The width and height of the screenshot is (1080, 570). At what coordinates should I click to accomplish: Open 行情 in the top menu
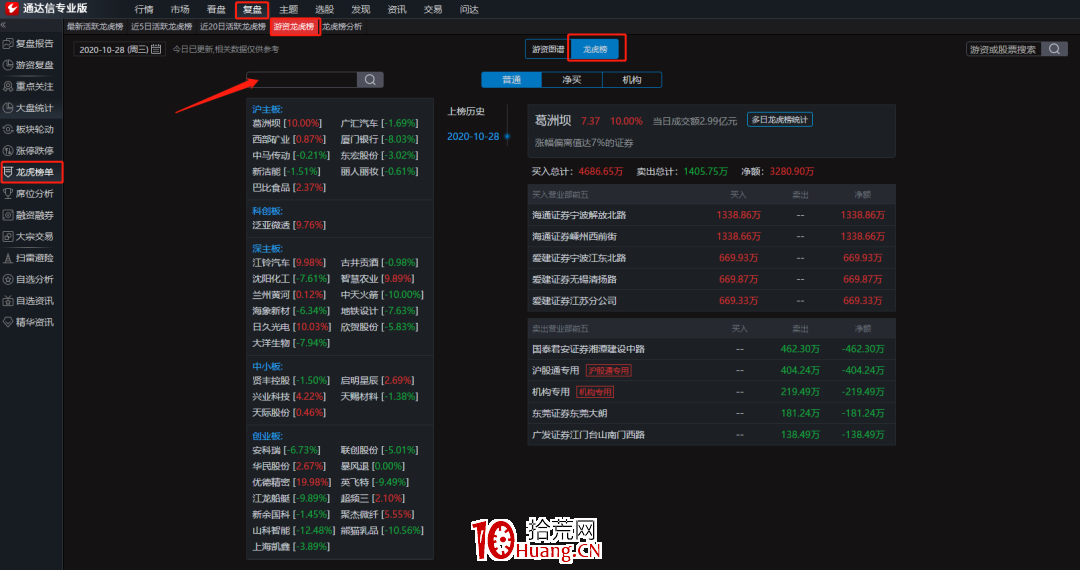click(144, 10)
